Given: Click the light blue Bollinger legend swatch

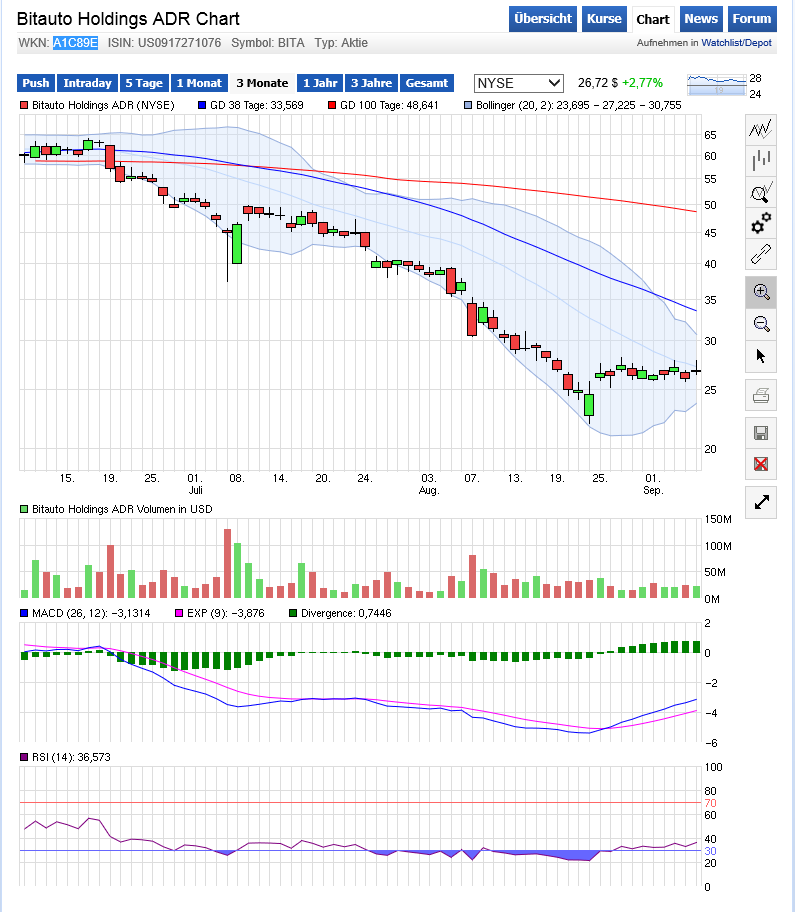Looking at the screenshot, I should pyautogui.click(x=468, y=105).
